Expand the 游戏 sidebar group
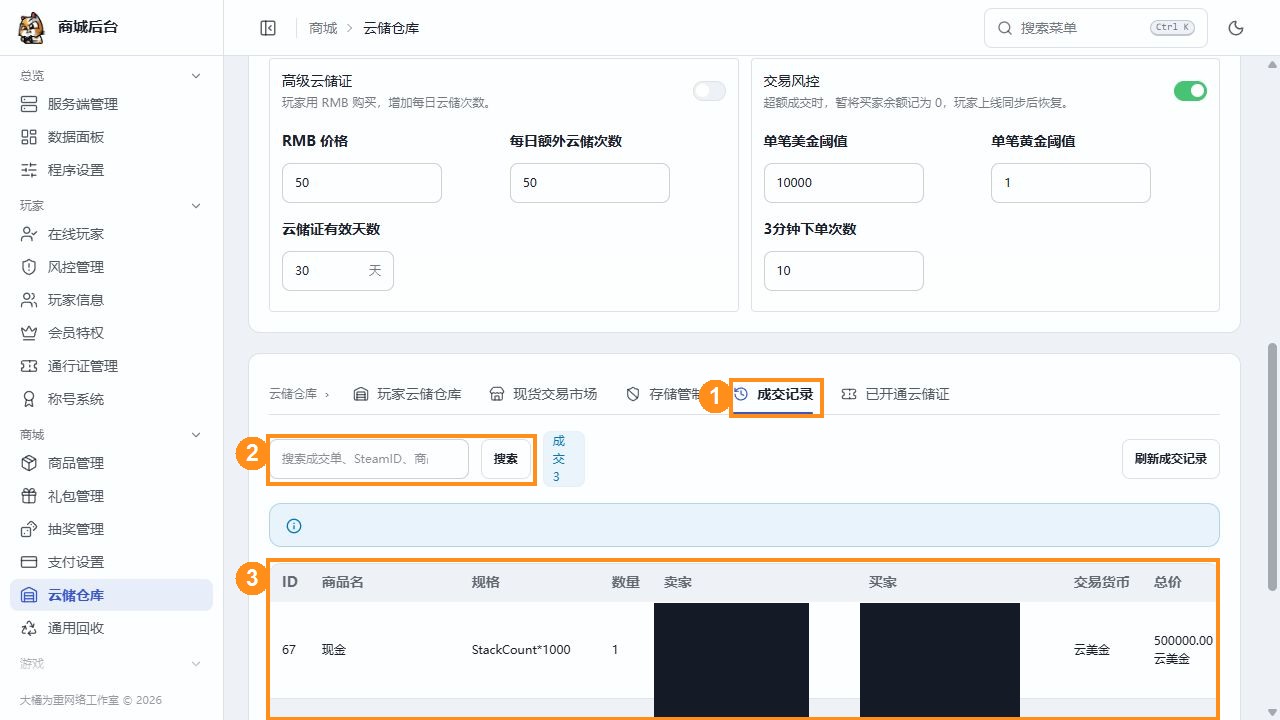Screen dimensions: 1280x720 (196, 664)
